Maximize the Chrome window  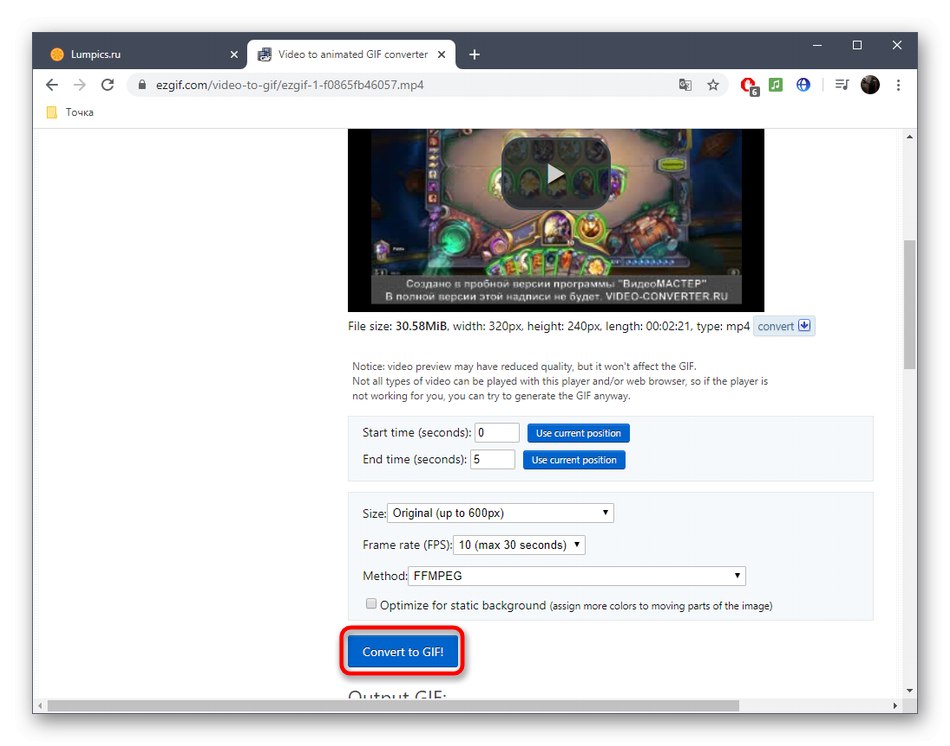click(x=857, y=45)
